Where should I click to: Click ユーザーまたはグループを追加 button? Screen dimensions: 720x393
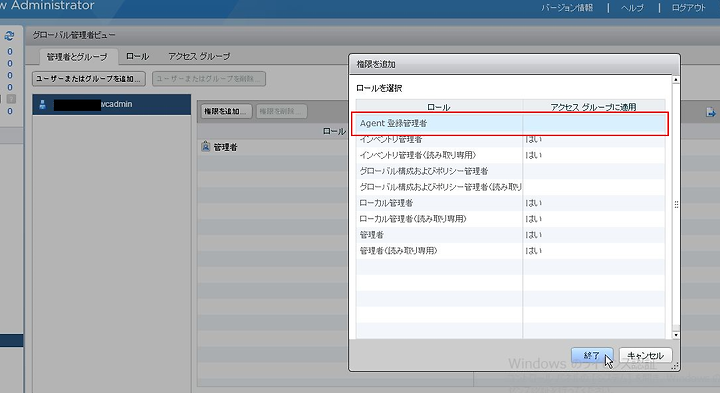point(89,79)
